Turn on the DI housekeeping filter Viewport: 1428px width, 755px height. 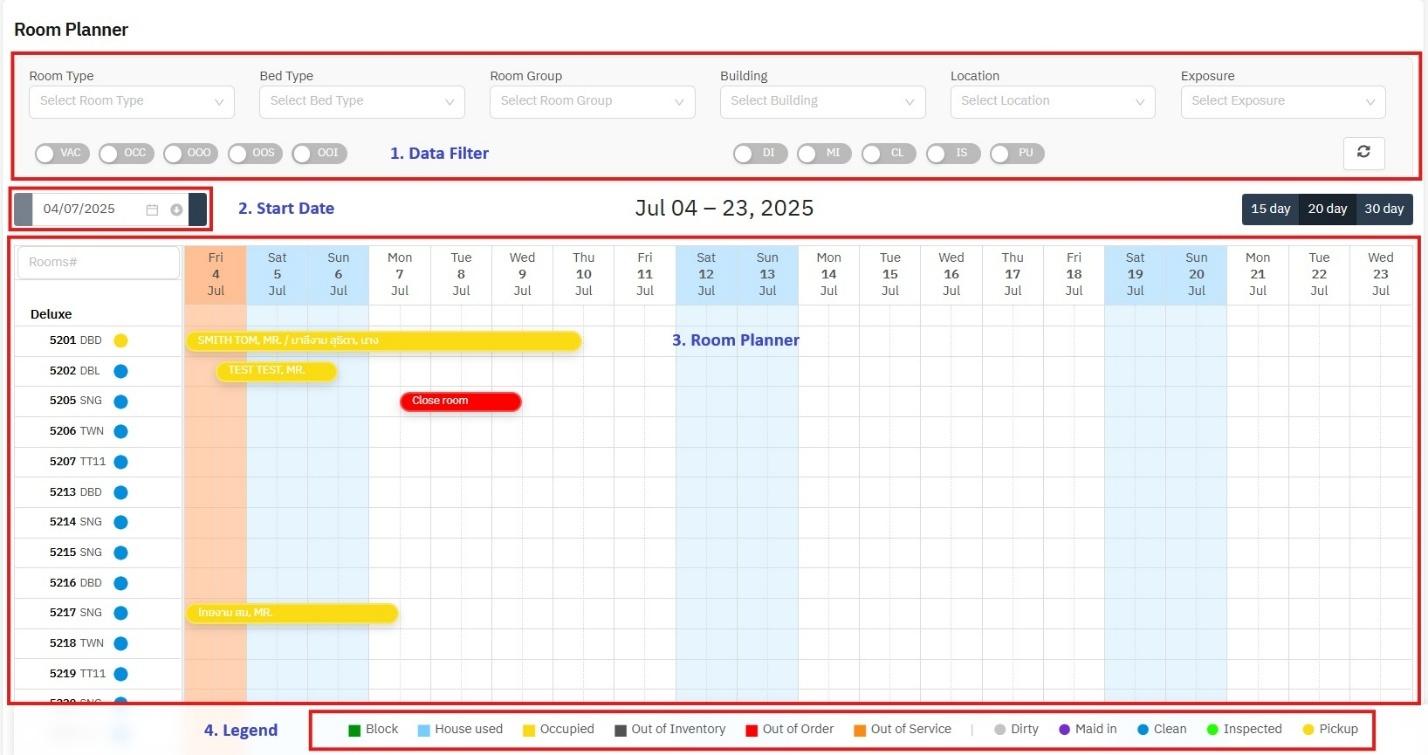760,154
